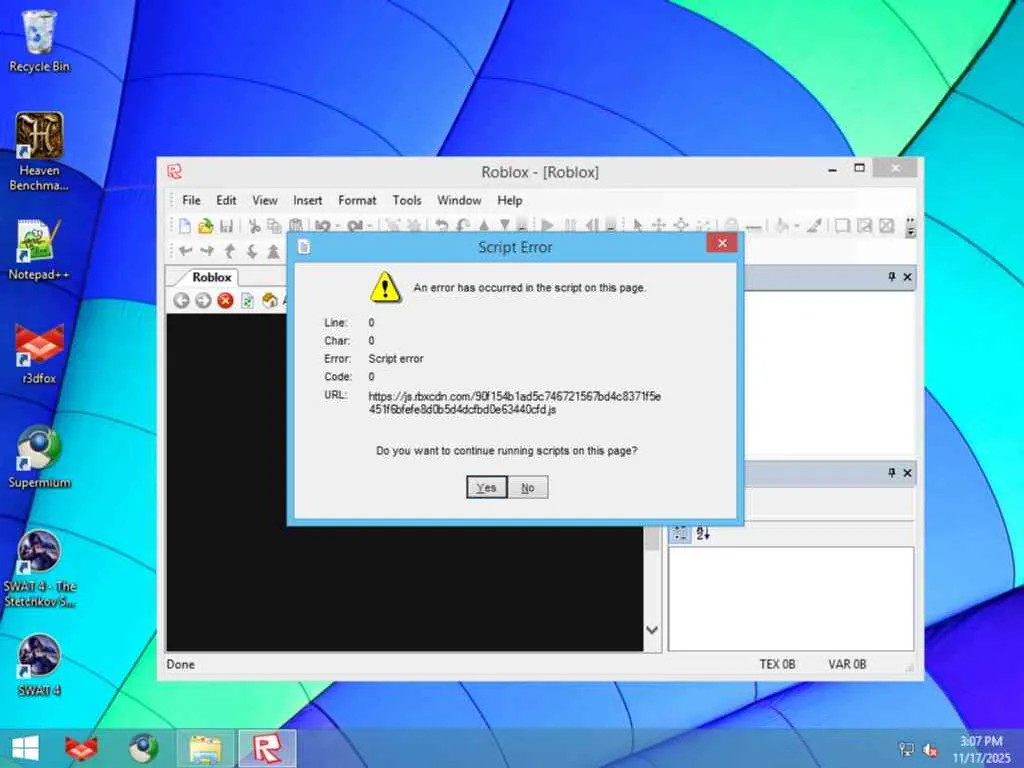Select the r3dfox desktop shortcut
1024x768 pixels.
pyautogui.click(x=39, y=353)
